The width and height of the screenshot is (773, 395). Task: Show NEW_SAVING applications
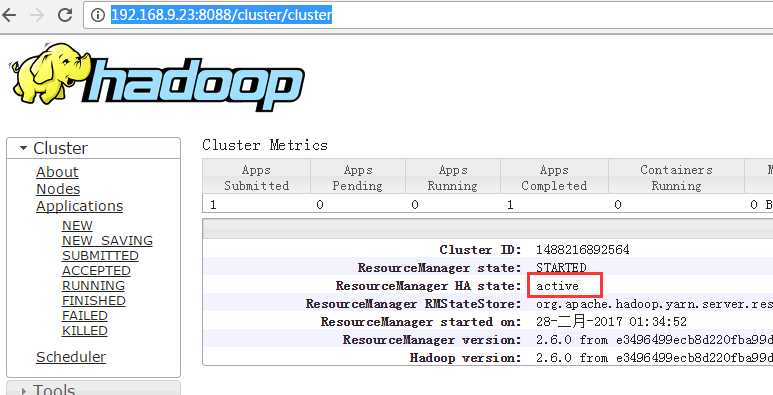click(x=107, y=241)
